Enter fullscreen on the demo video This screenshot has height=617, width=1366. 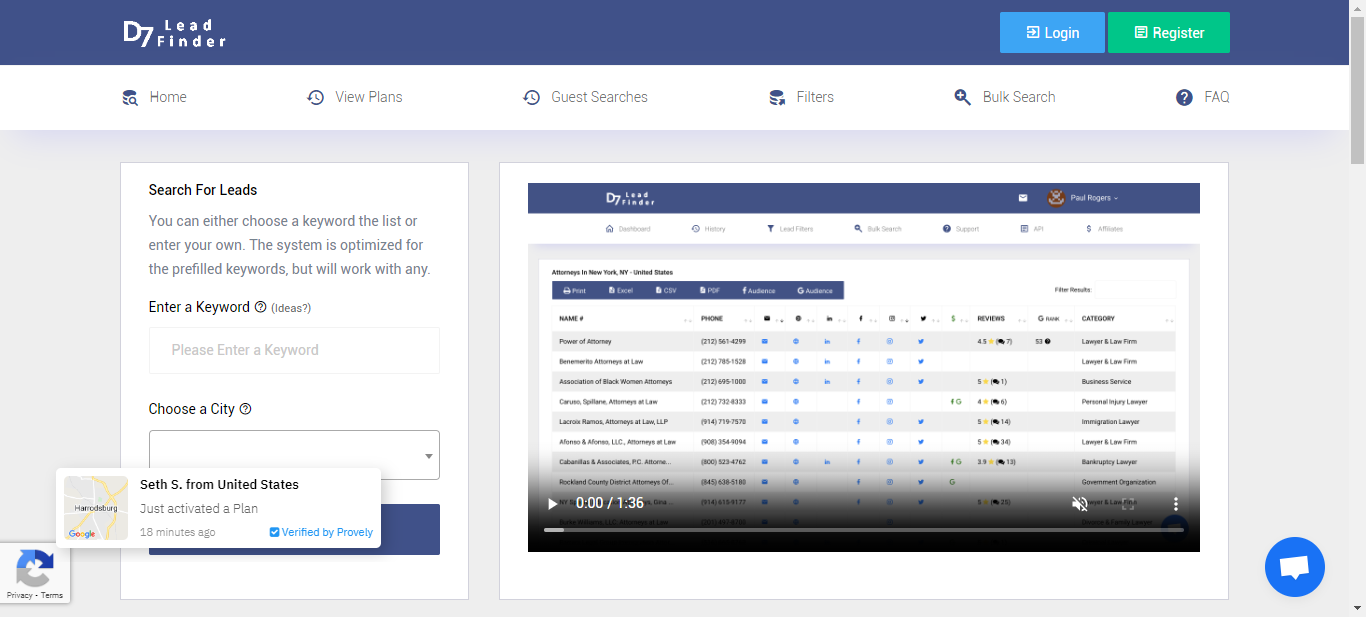(1128, 504)
